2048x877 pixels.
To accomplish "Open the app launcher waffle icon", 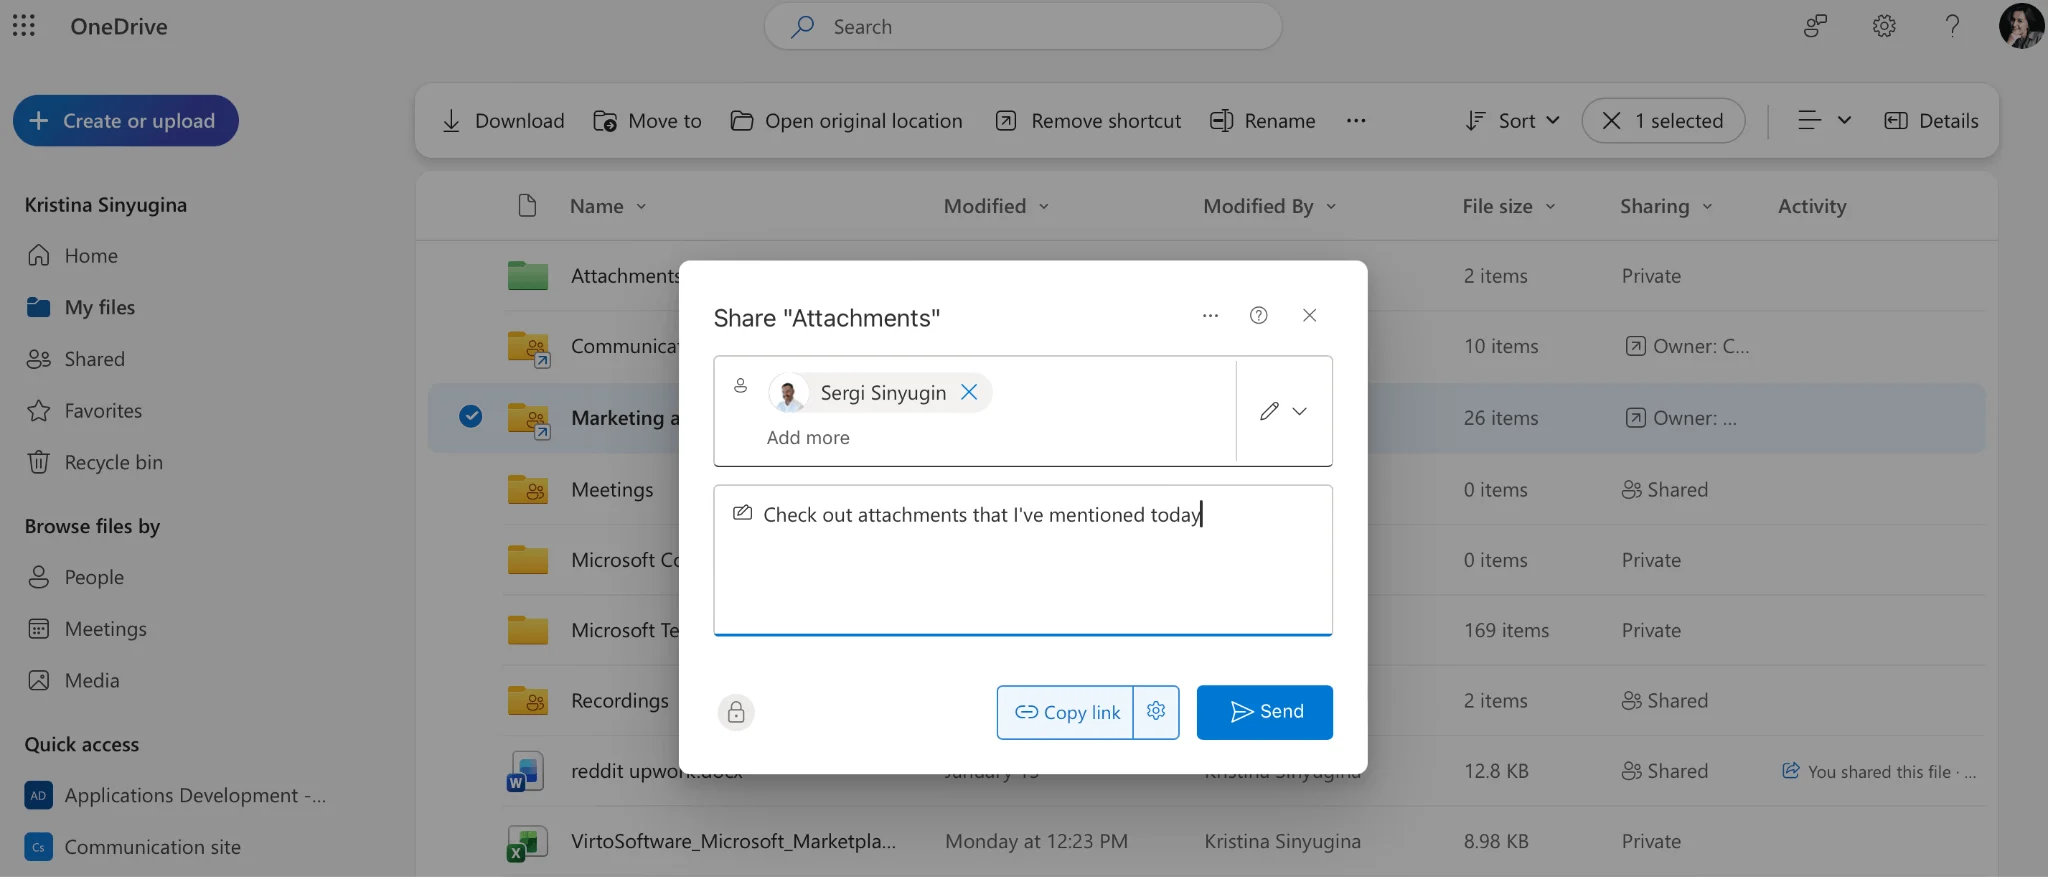I will [24, 26].
